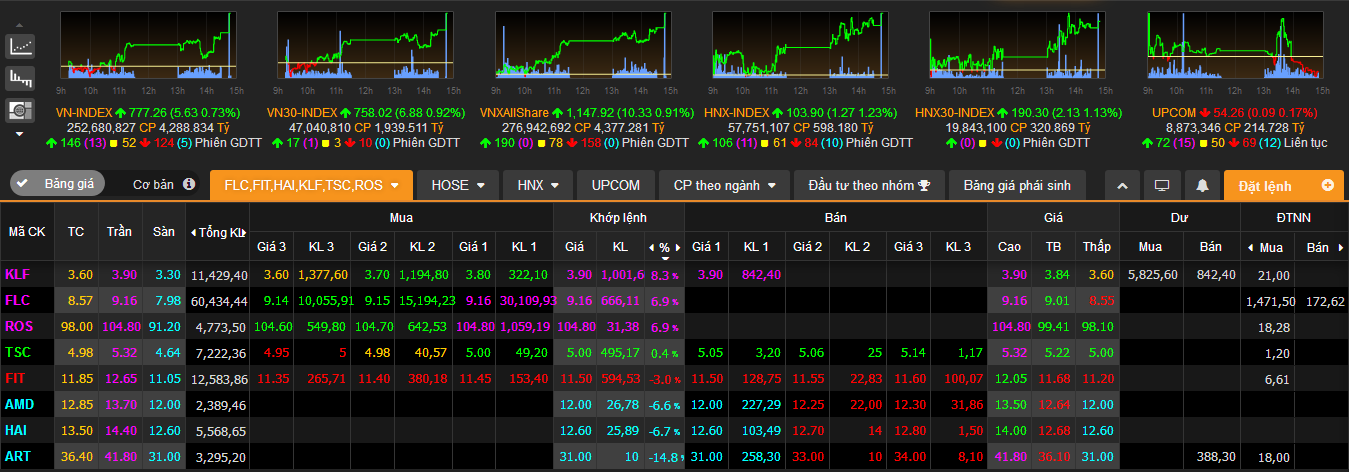Screen dimensions: 1349x472
Task: Click the Thấp price column header
Action: tap(1097, 246)
